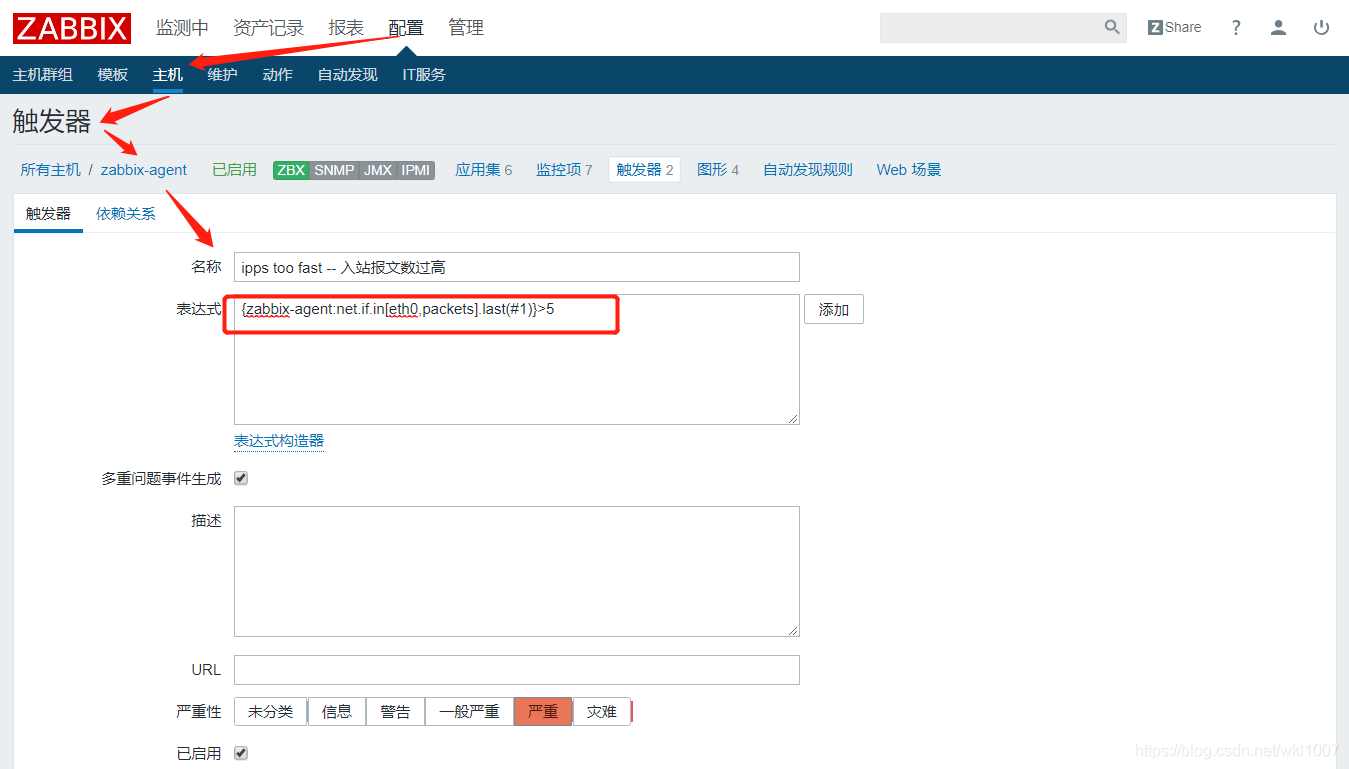Open 自动发现规则 link
The height and width of the screenshot is (769, 1349).
tap(808, 170)
